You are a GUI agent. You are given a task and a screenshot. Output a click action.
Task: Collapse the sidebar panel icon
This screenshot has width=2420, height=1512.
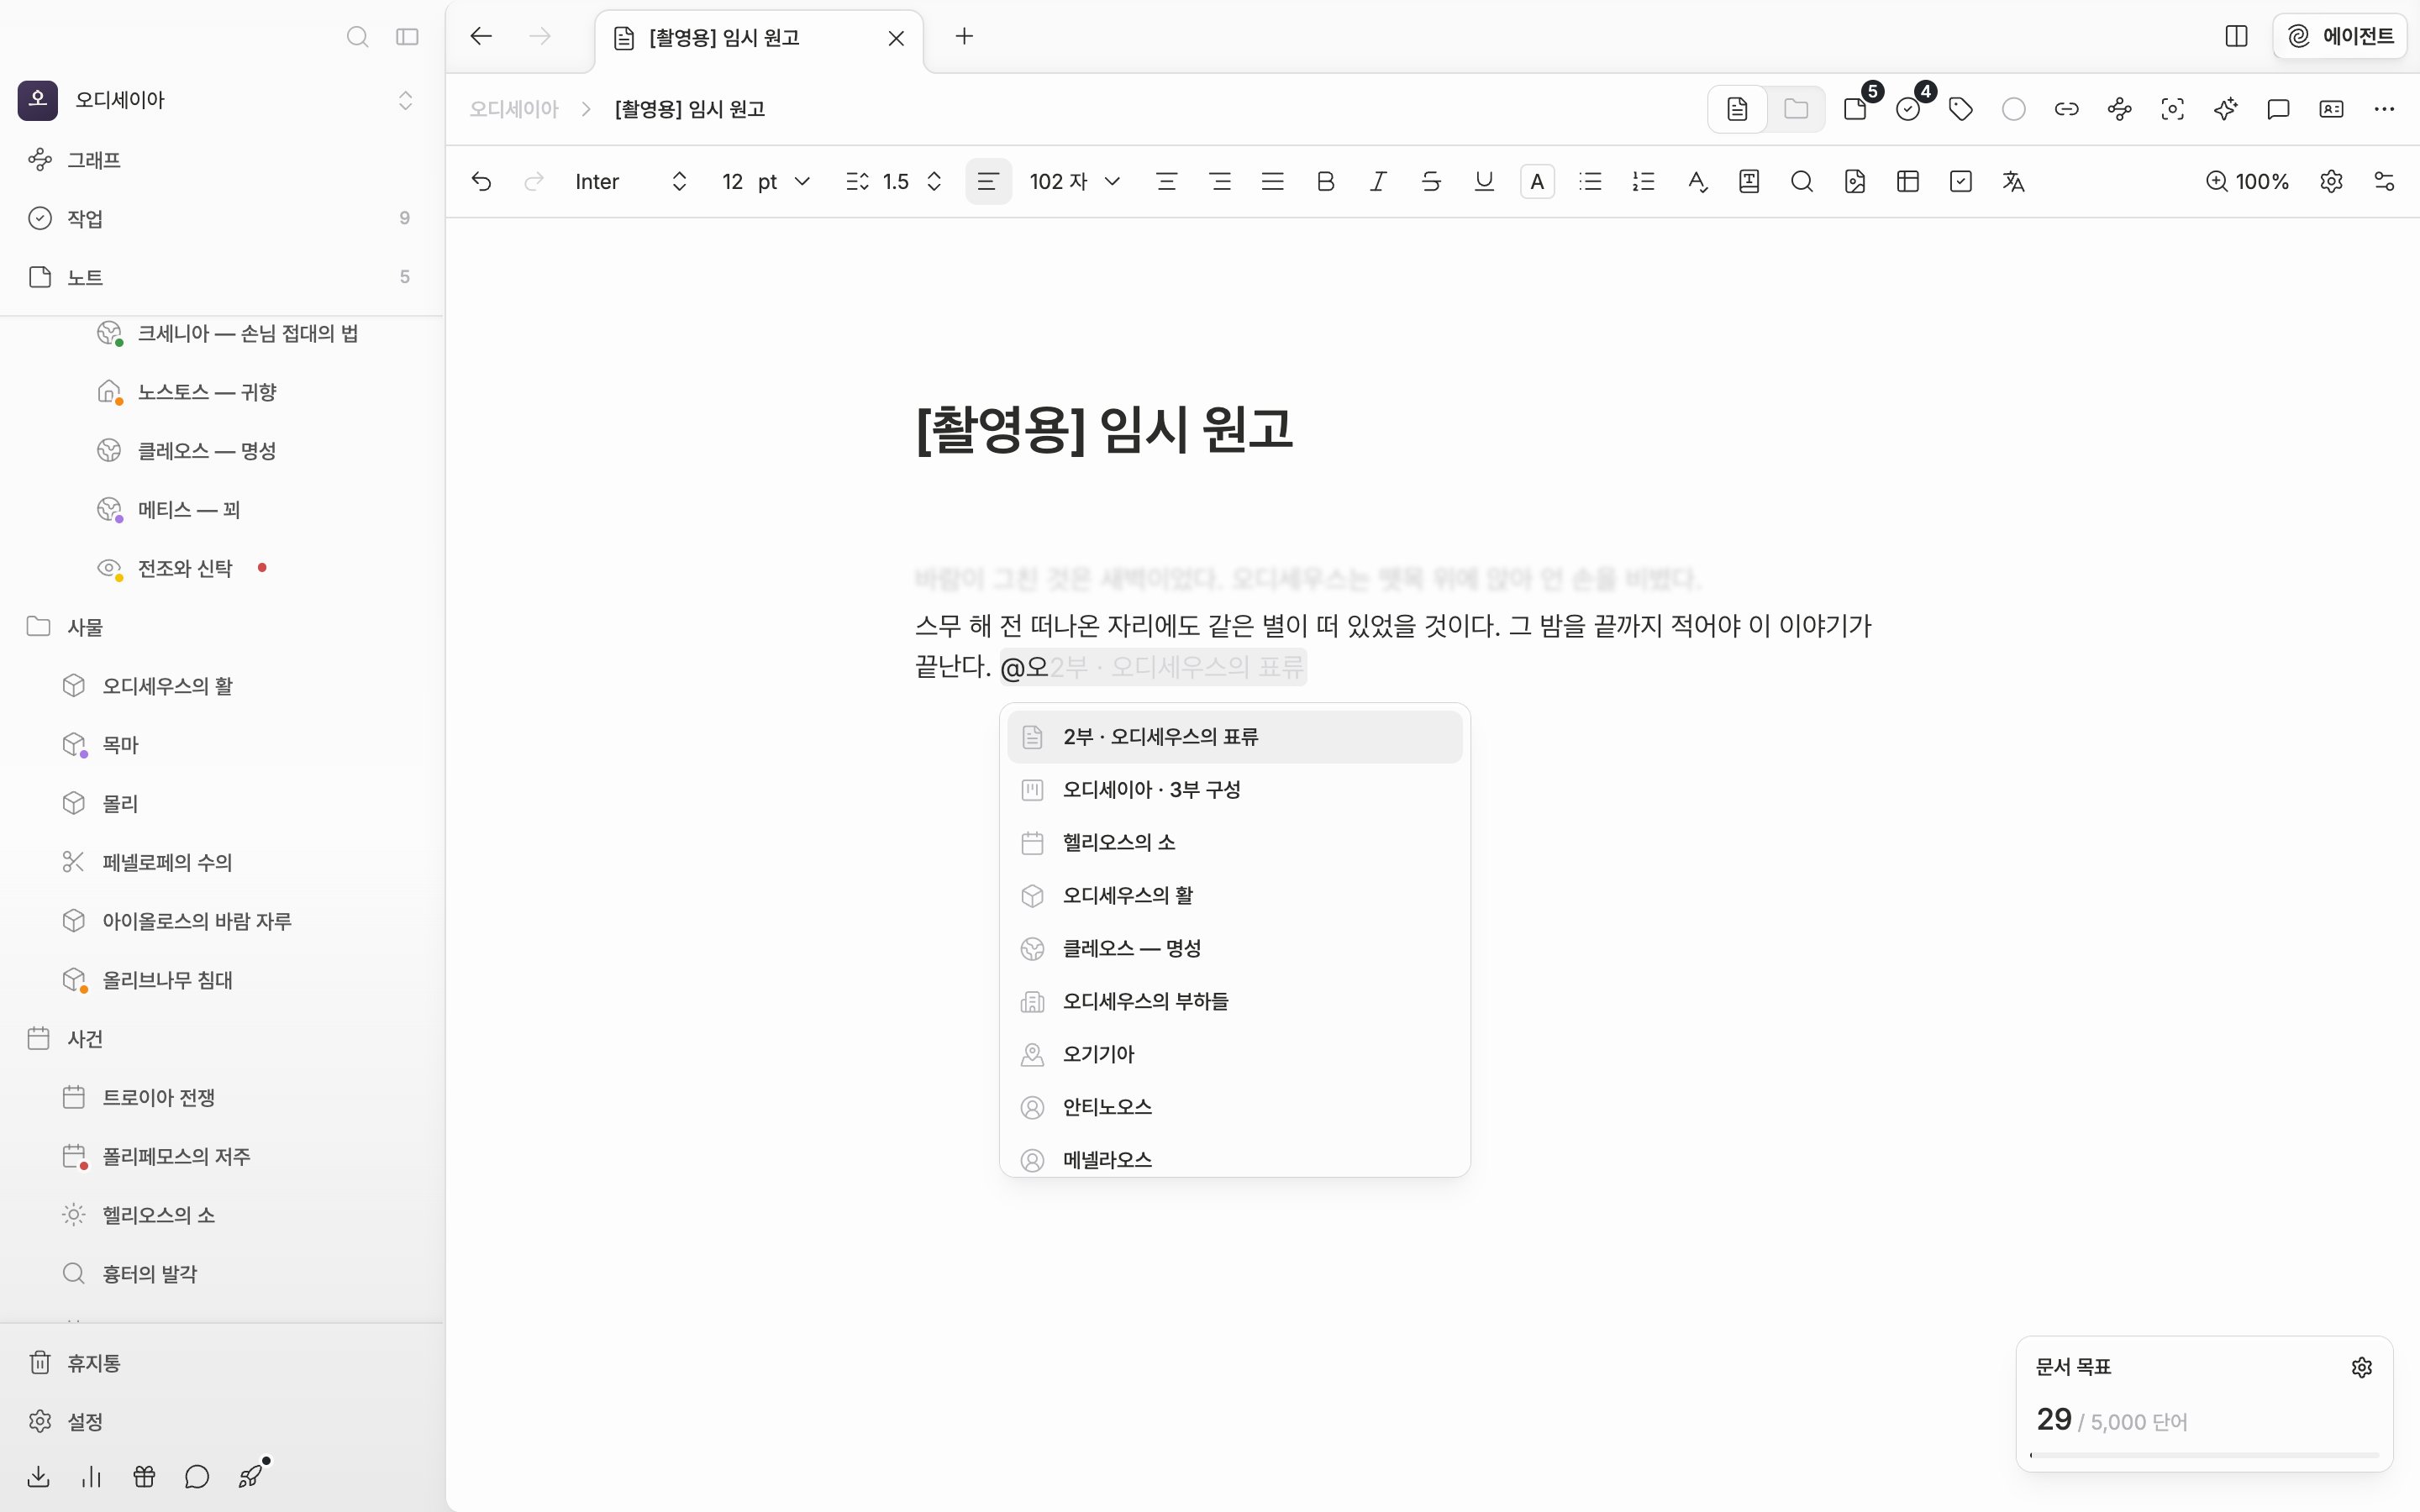[x=407, y=37]
